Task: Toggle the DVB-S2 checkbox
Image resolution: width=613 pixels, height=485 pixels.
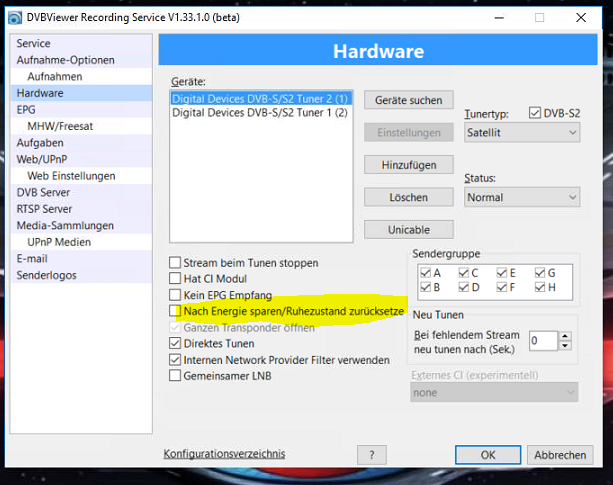Action: pyautogui.click(x=534, y=113)
